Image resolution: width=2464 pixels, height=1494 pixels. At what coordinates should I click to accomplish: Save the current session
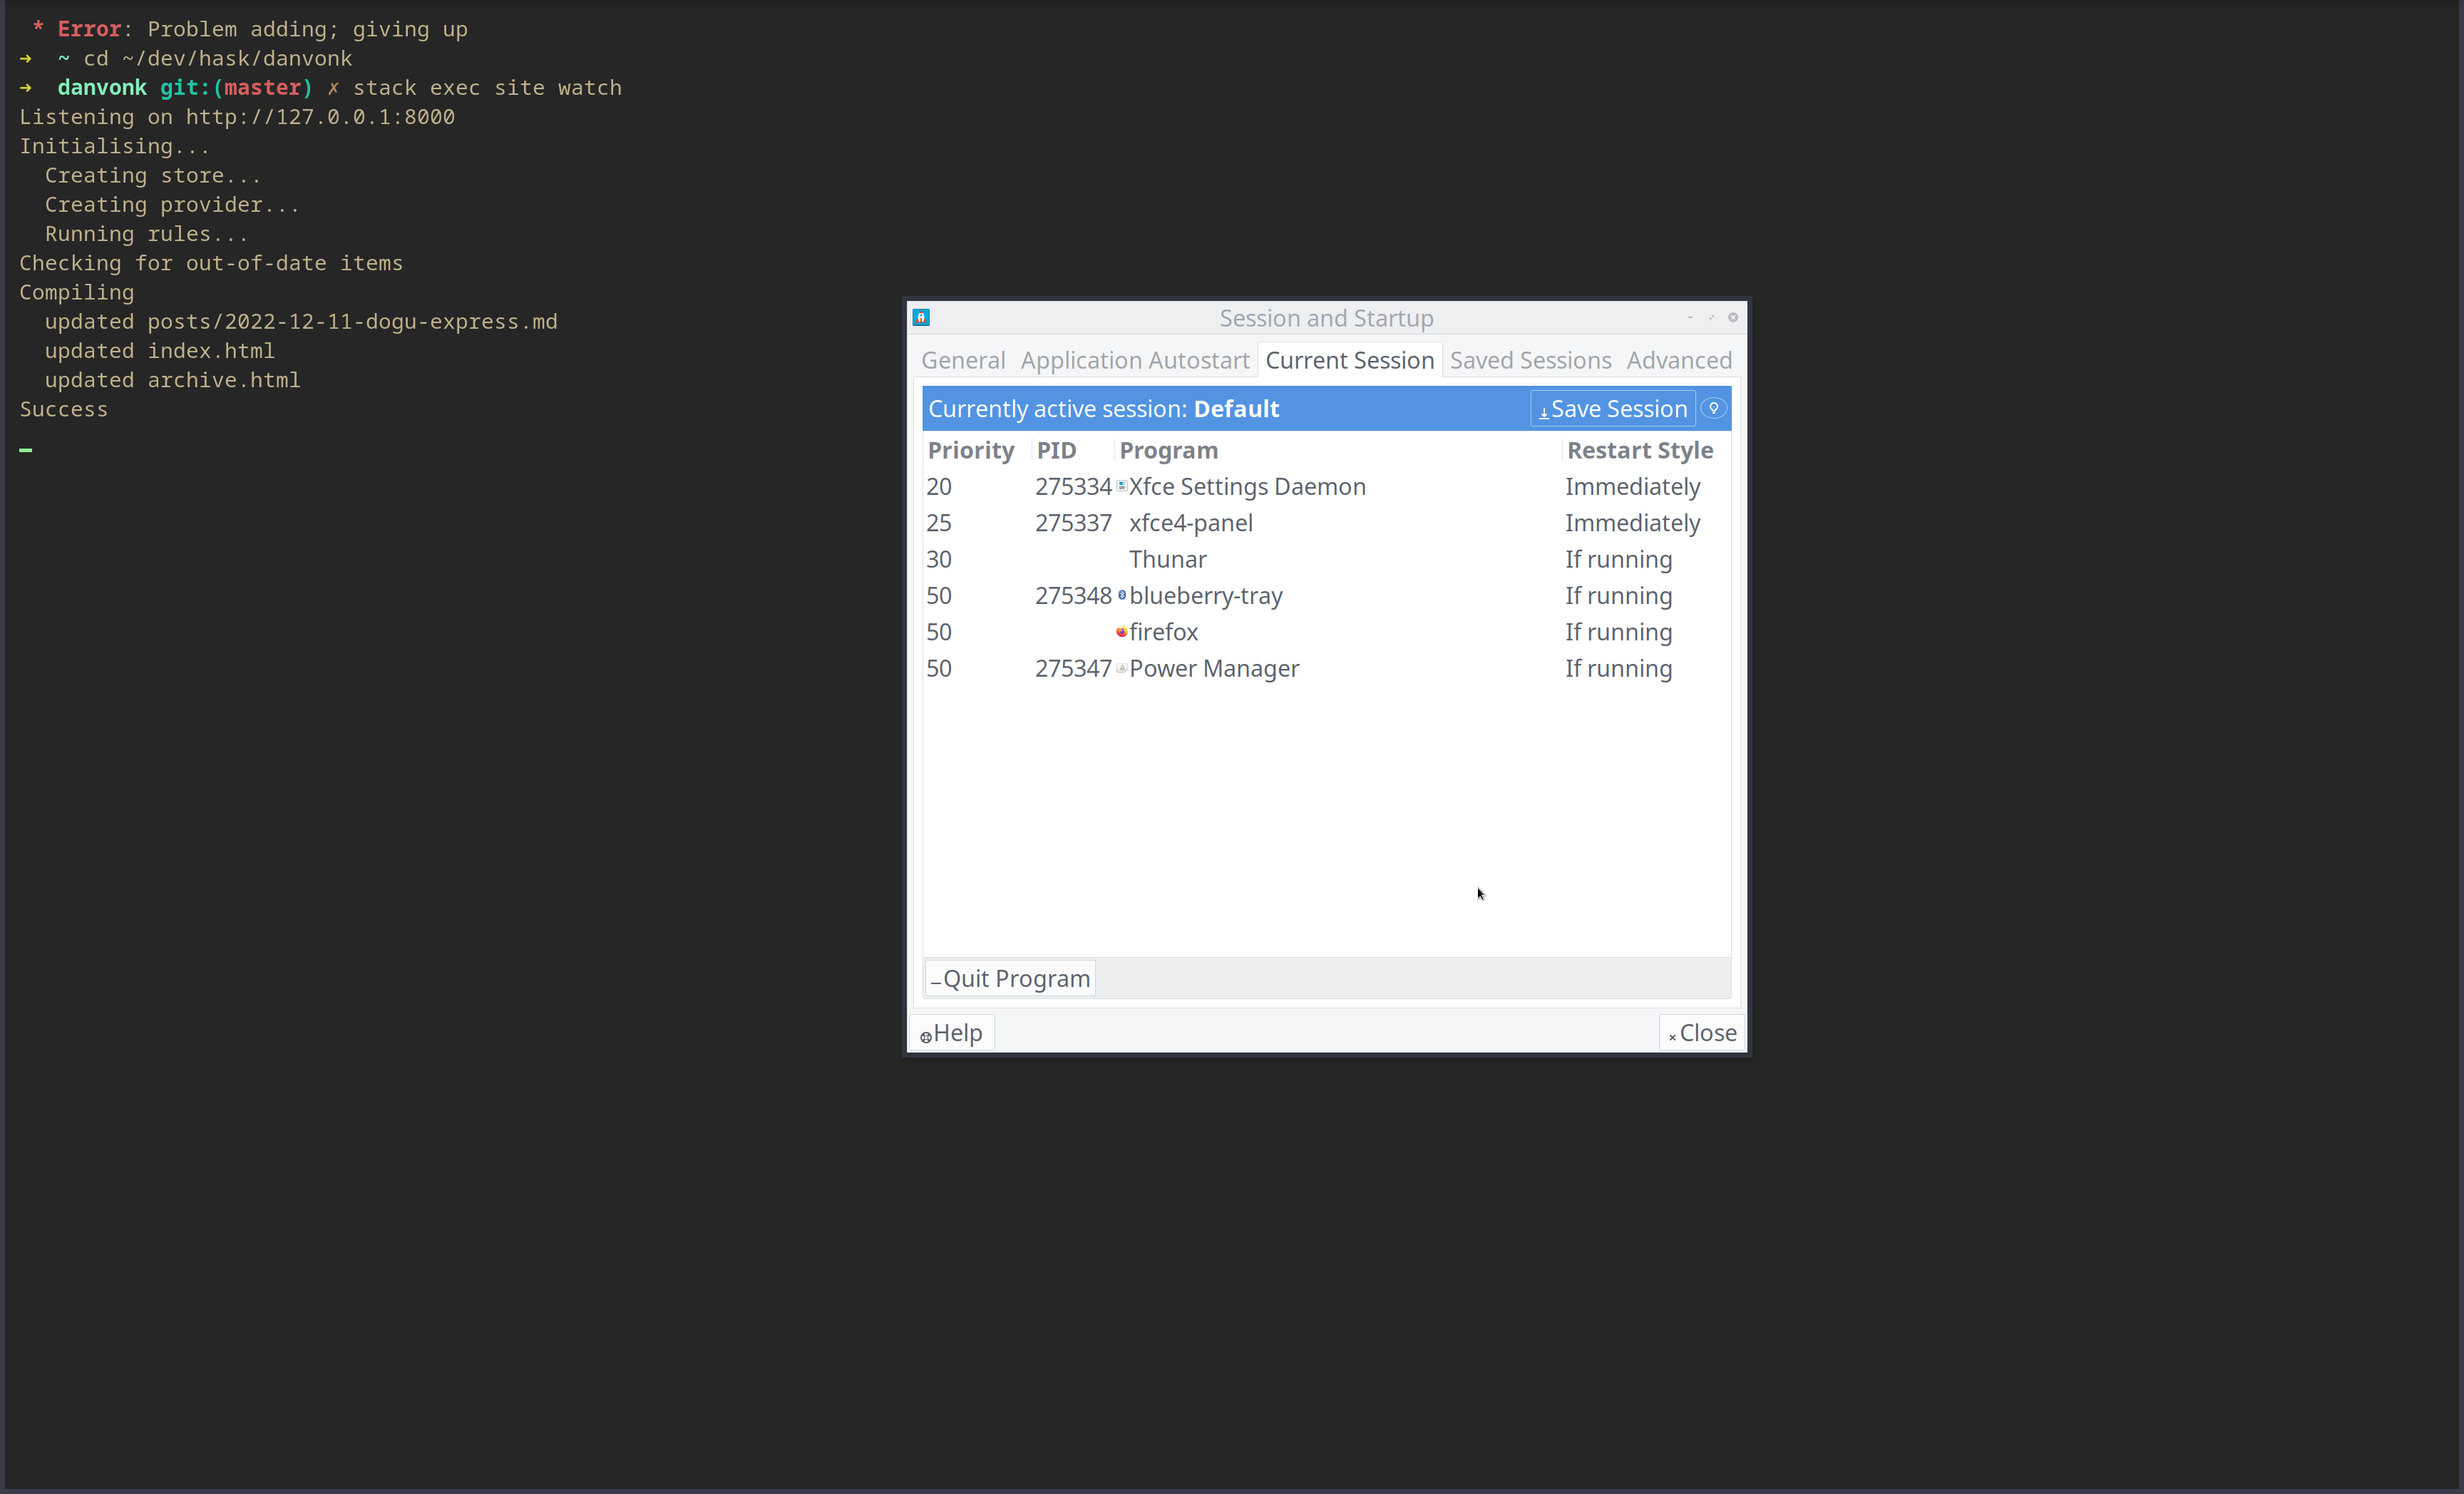pos(1611,408)
